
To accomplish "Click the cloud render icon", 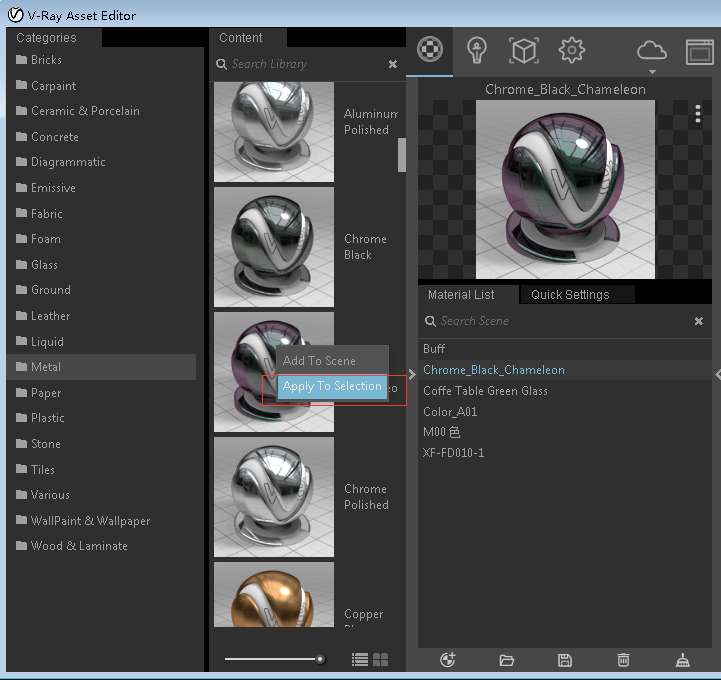I will point(651,50).
